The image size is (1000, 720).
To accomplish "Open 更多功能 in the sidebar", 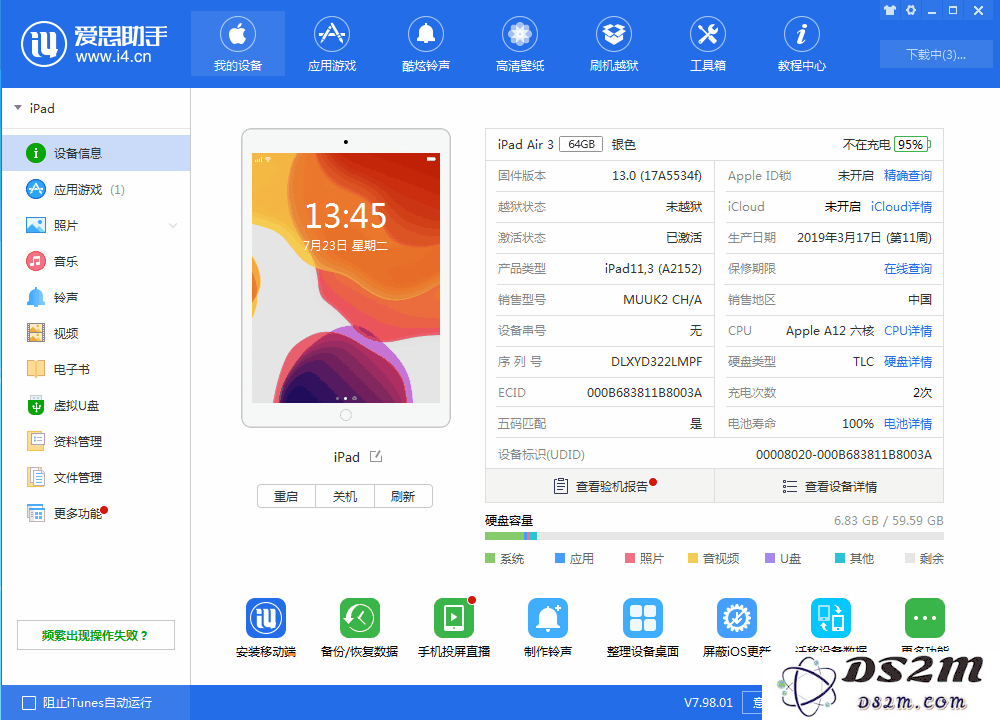I will point(96,513).
